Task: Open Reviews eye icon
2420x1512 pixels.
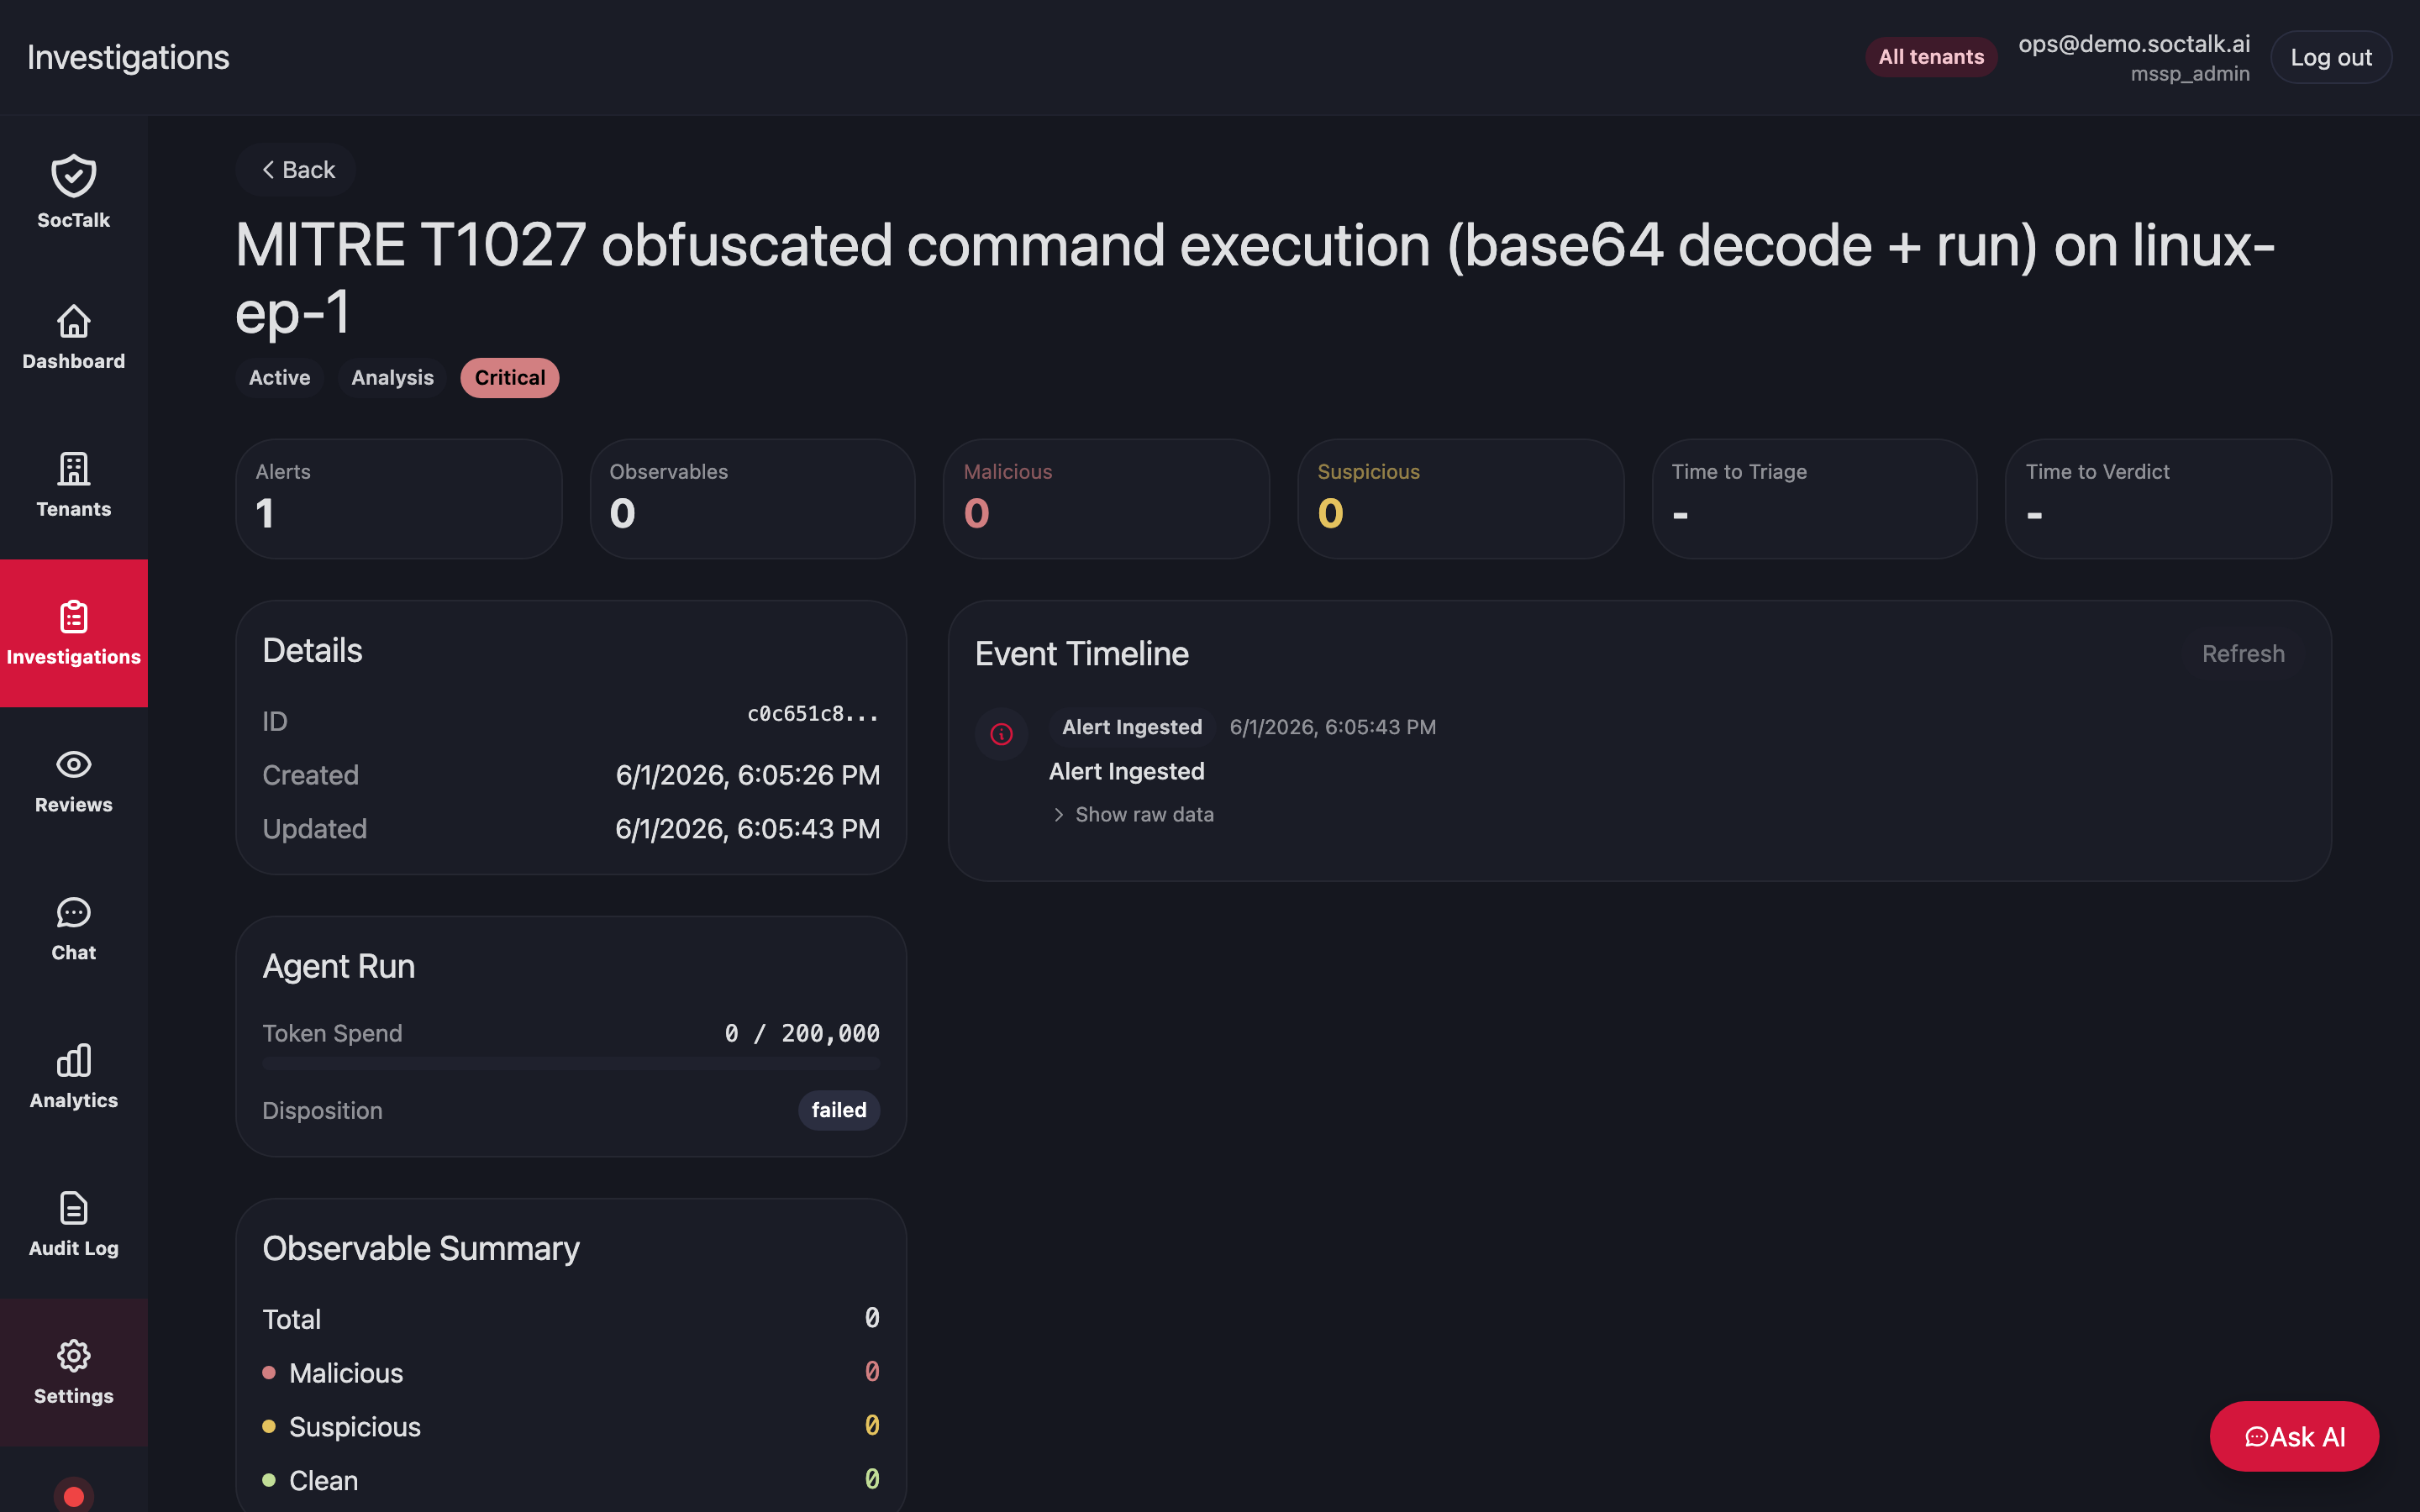Action: (x=73, y=764)
